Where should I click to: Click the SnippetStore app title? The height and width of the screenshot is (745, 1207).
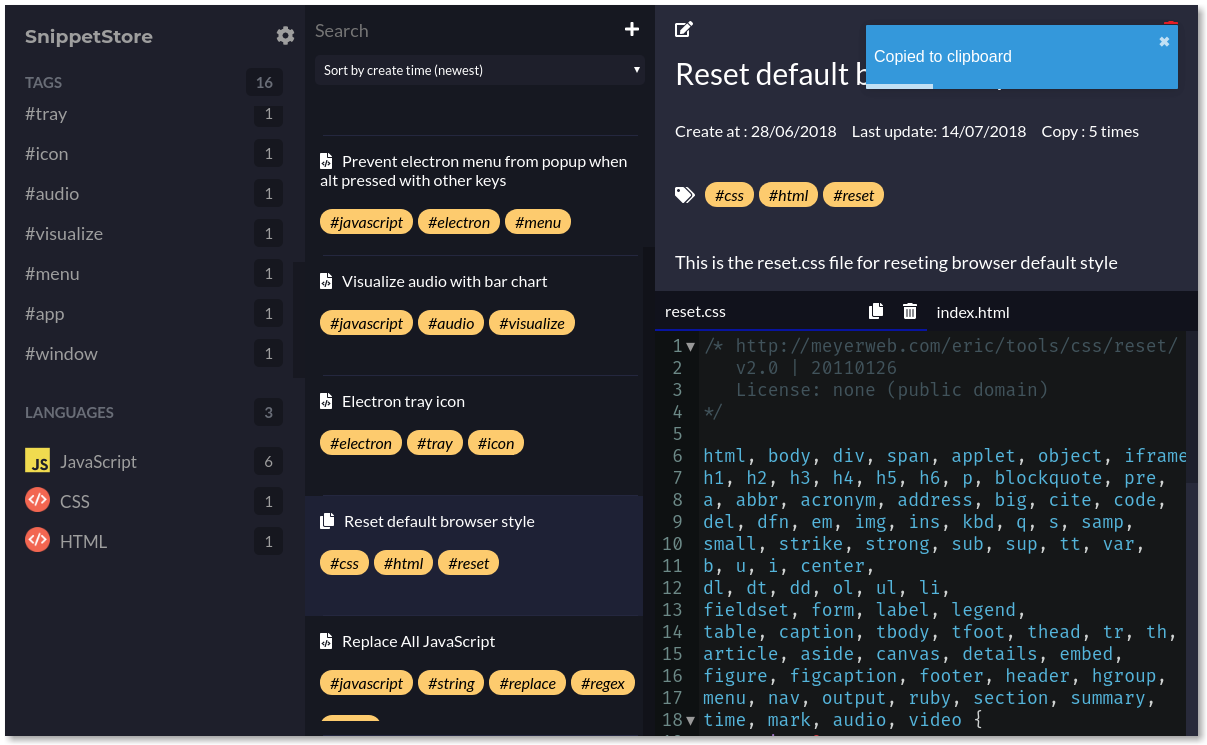(89, 37)
